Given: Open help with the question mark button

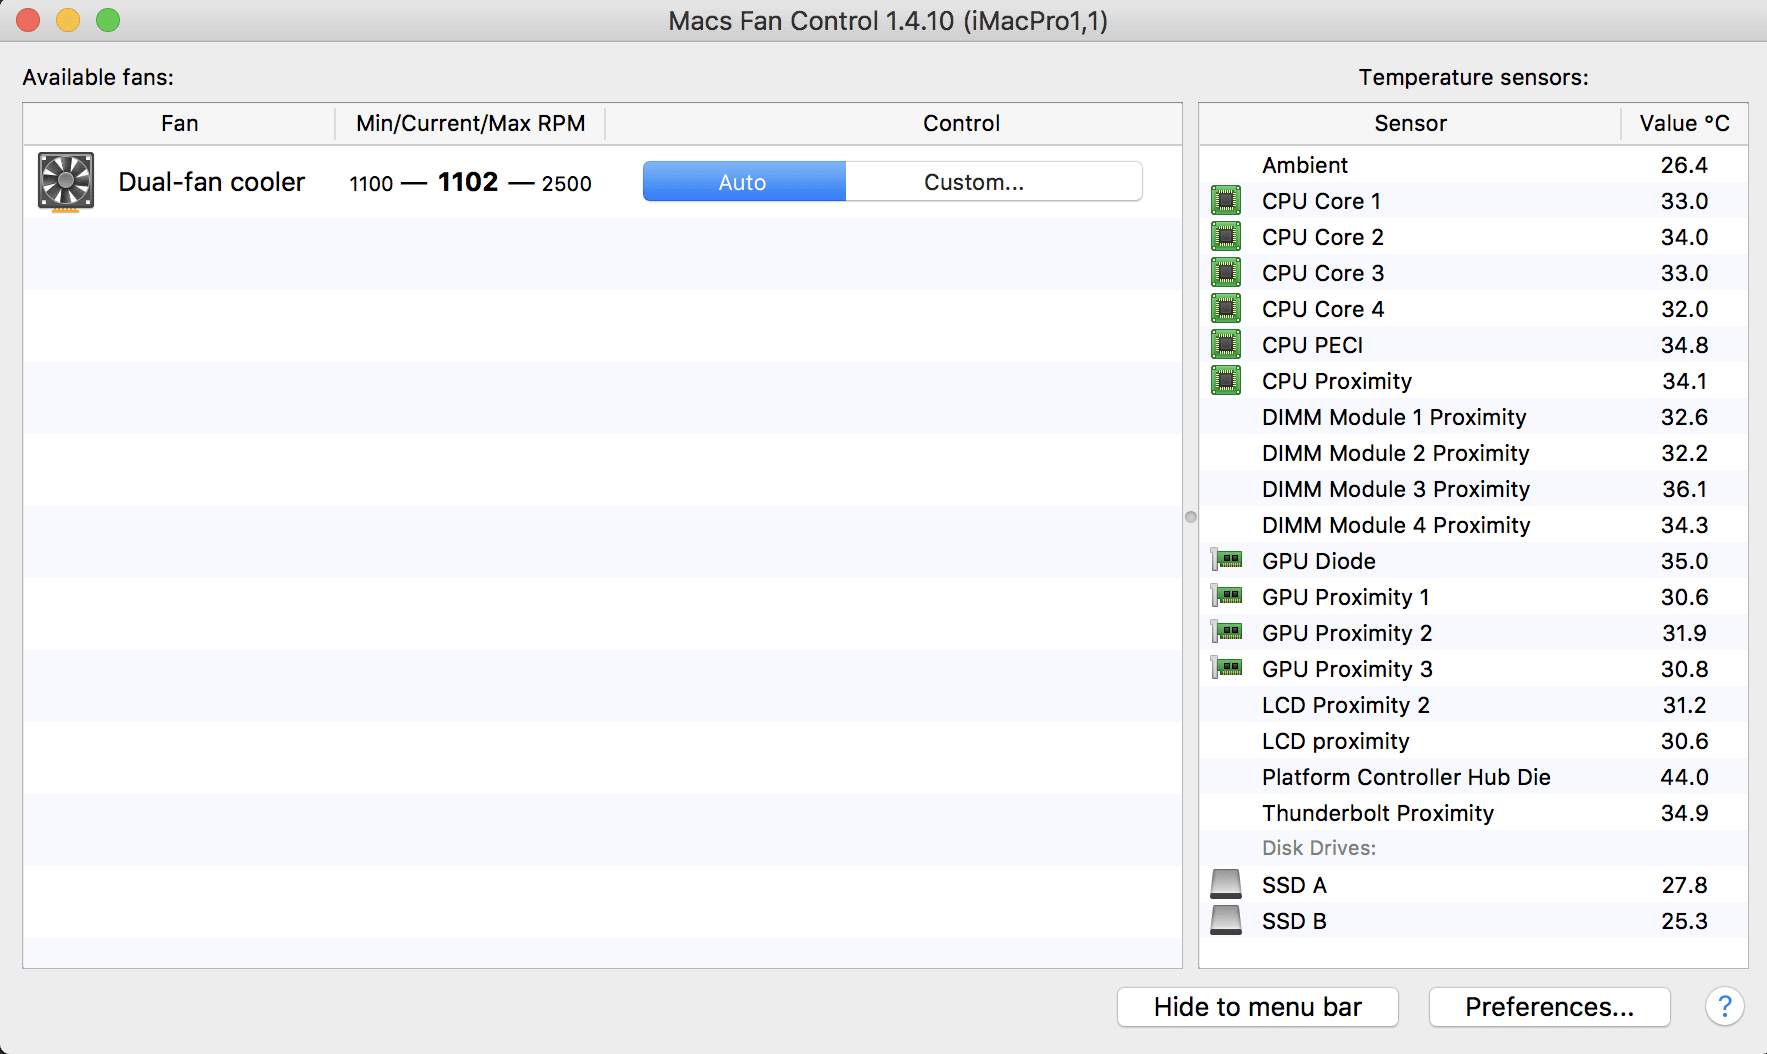Looking at the screenshot, I should [1724, 1006].
